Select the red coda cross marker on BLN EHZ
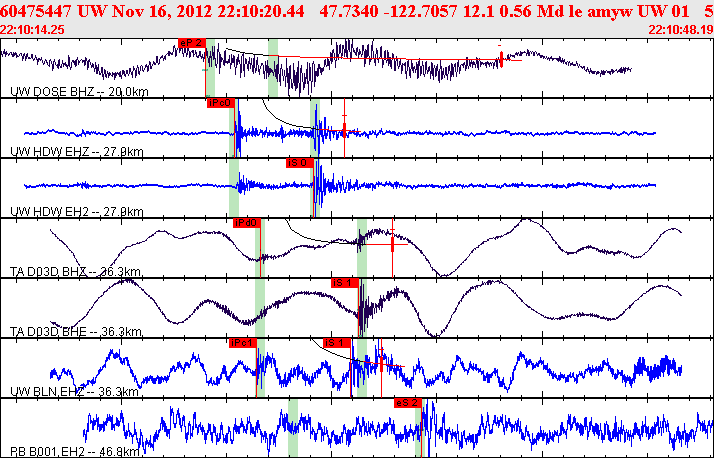This screenshot has height=458, width=714. click(381, 364)
